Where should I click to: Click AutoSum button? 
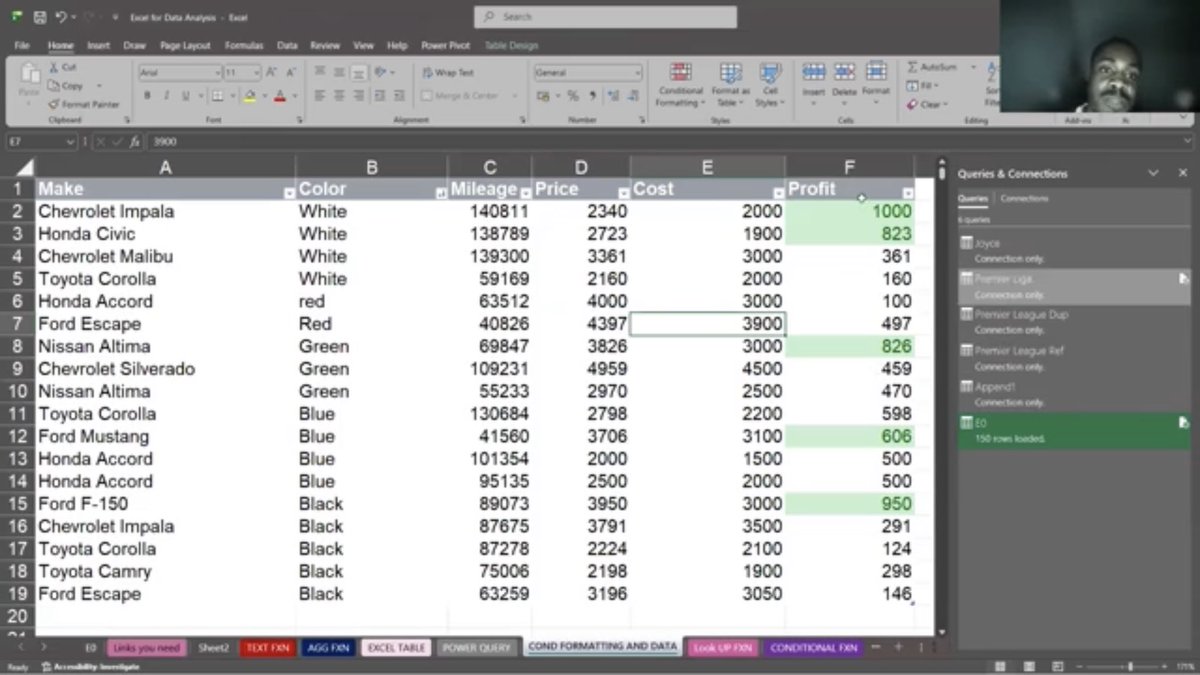tap(933, 67)
